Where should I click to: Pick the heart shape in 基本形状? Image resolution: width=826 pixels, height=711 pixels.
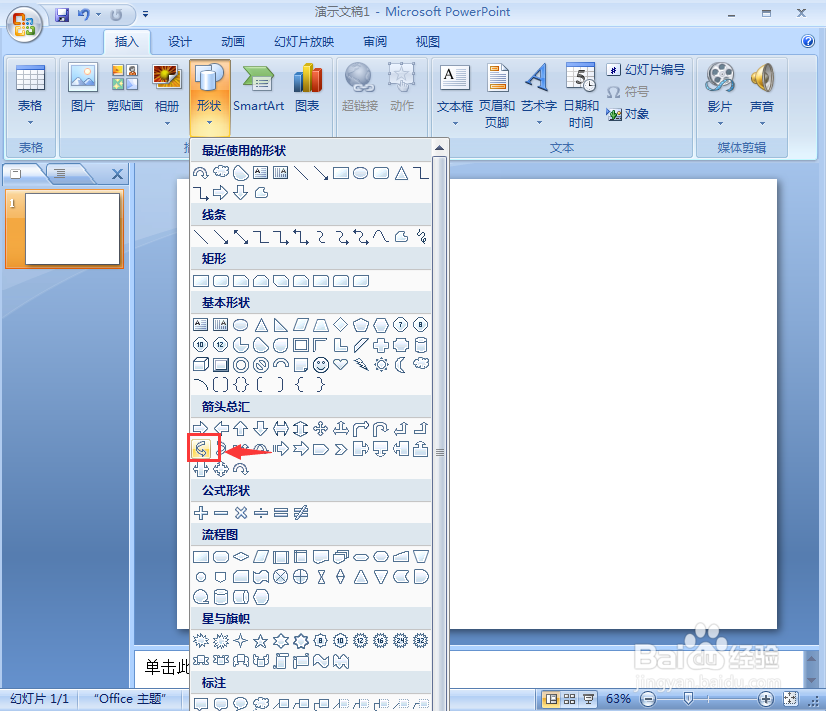[341, 364]
